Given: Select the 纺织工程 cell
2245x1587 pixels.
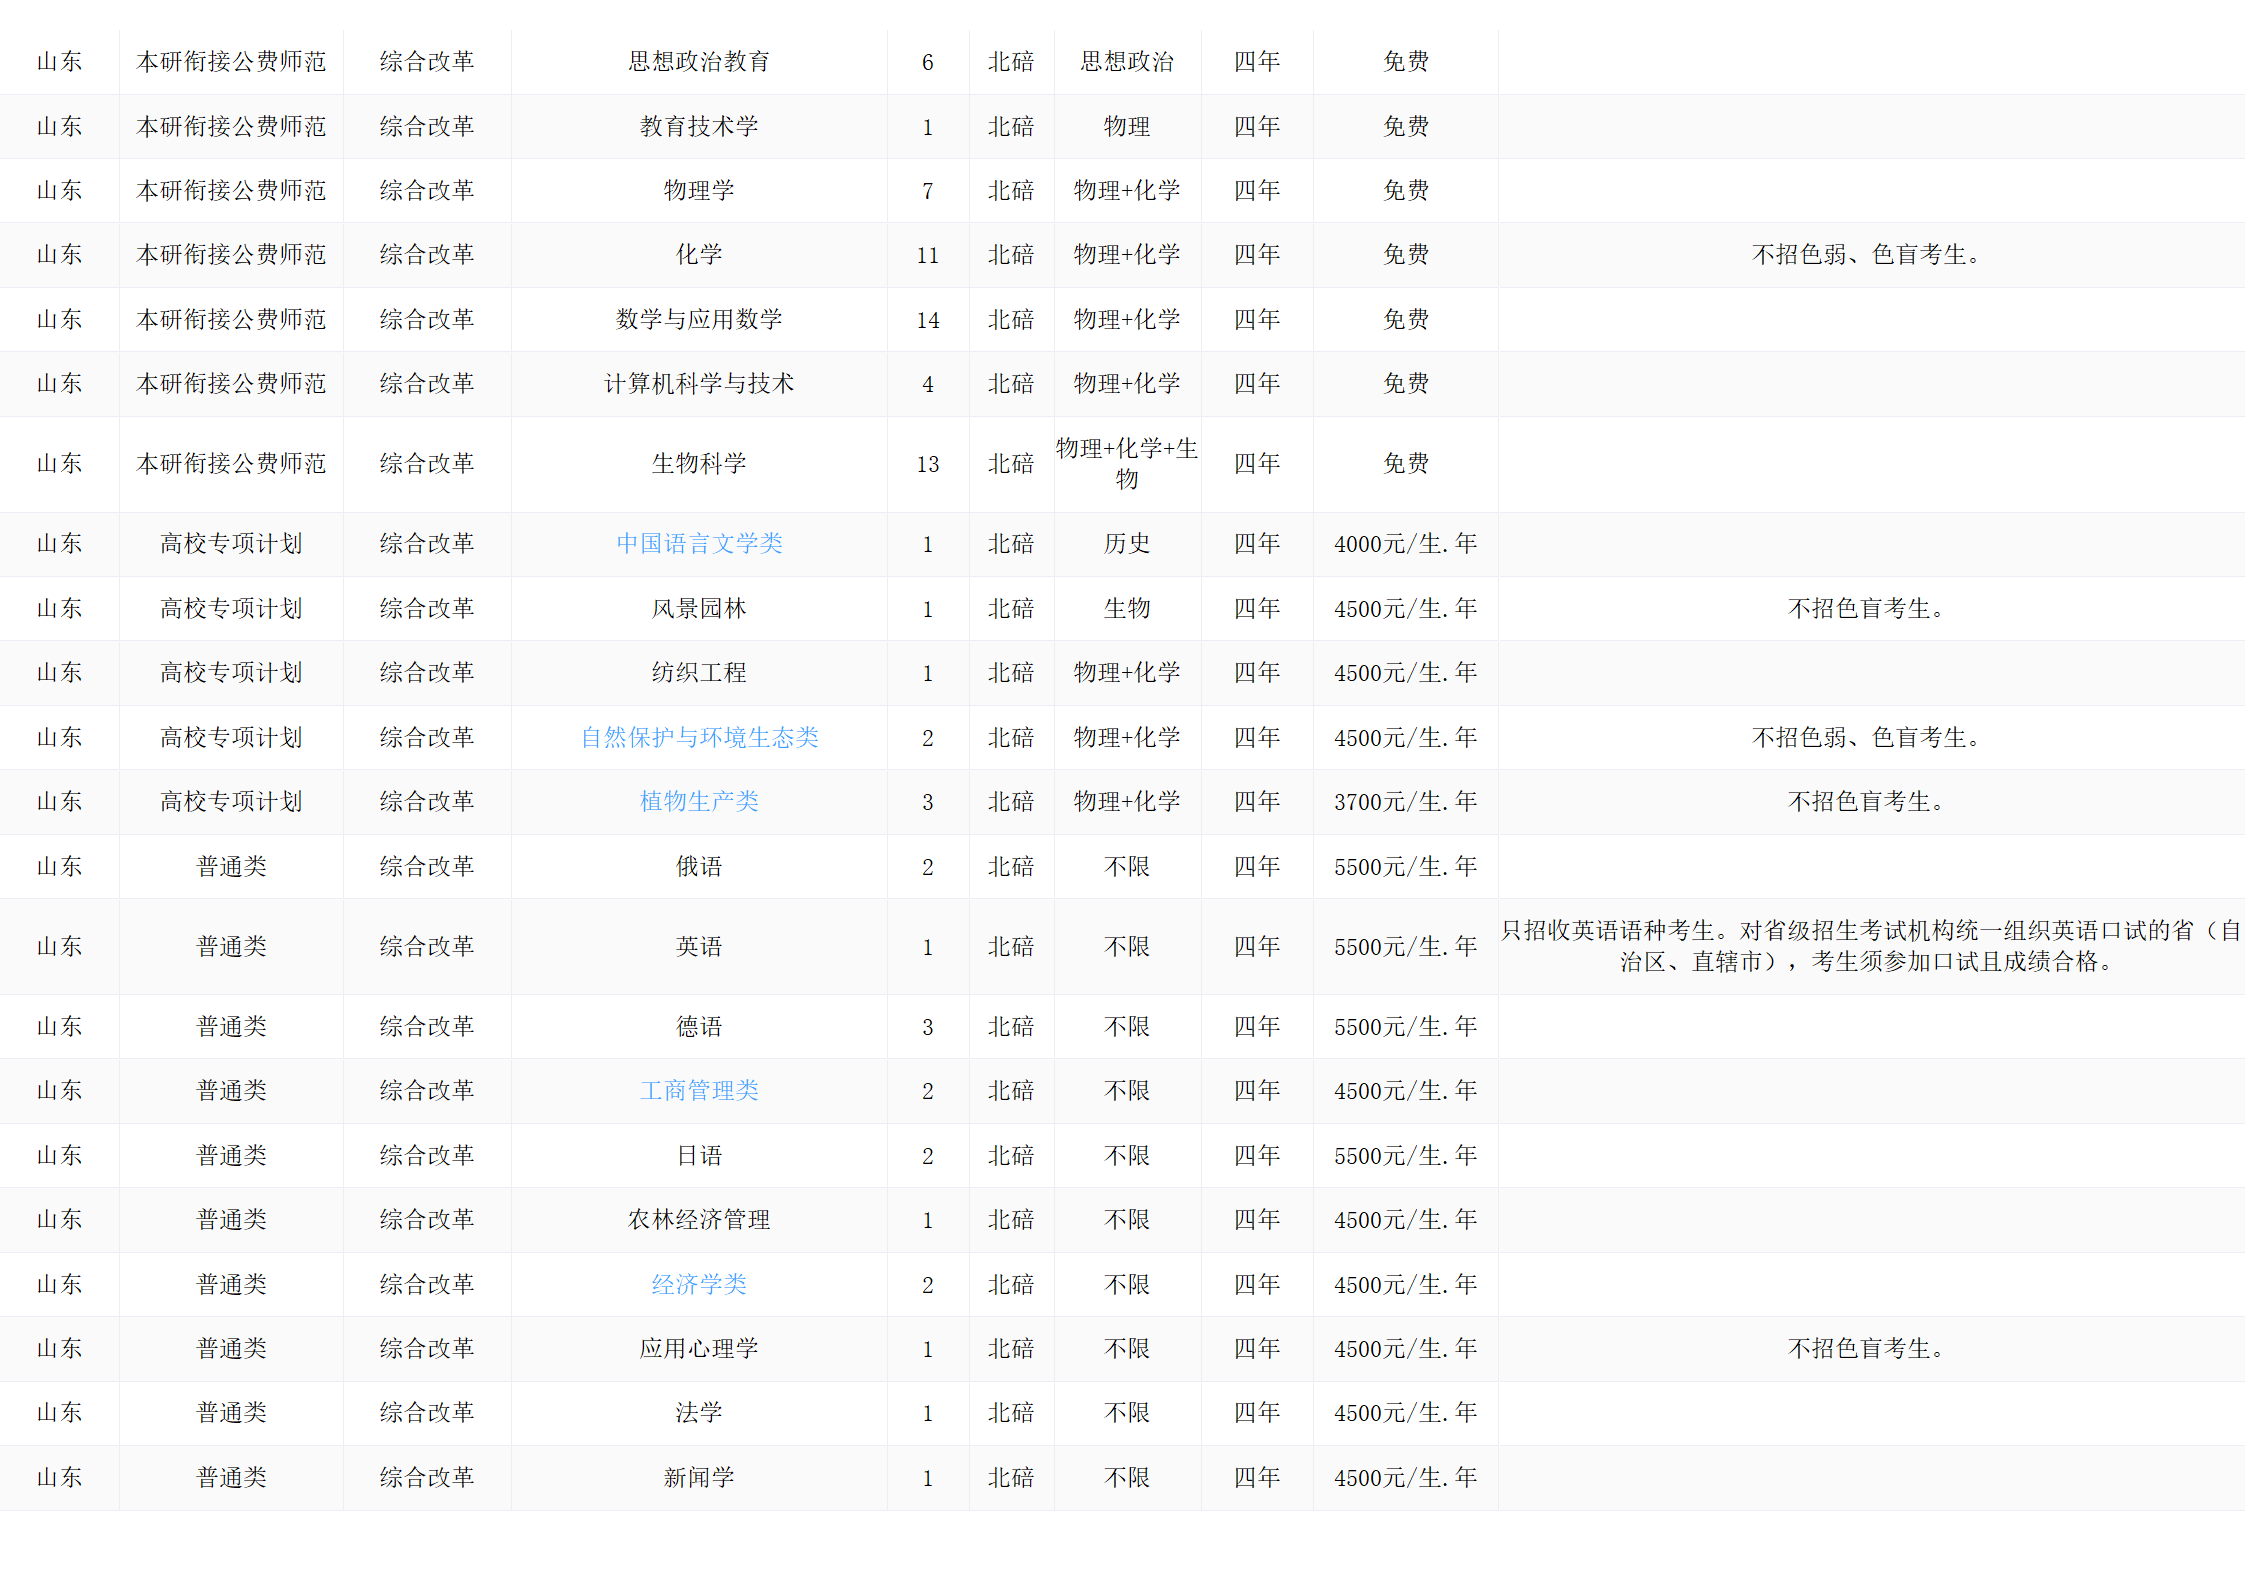Looking at the screenshot, I should (699, 673).
